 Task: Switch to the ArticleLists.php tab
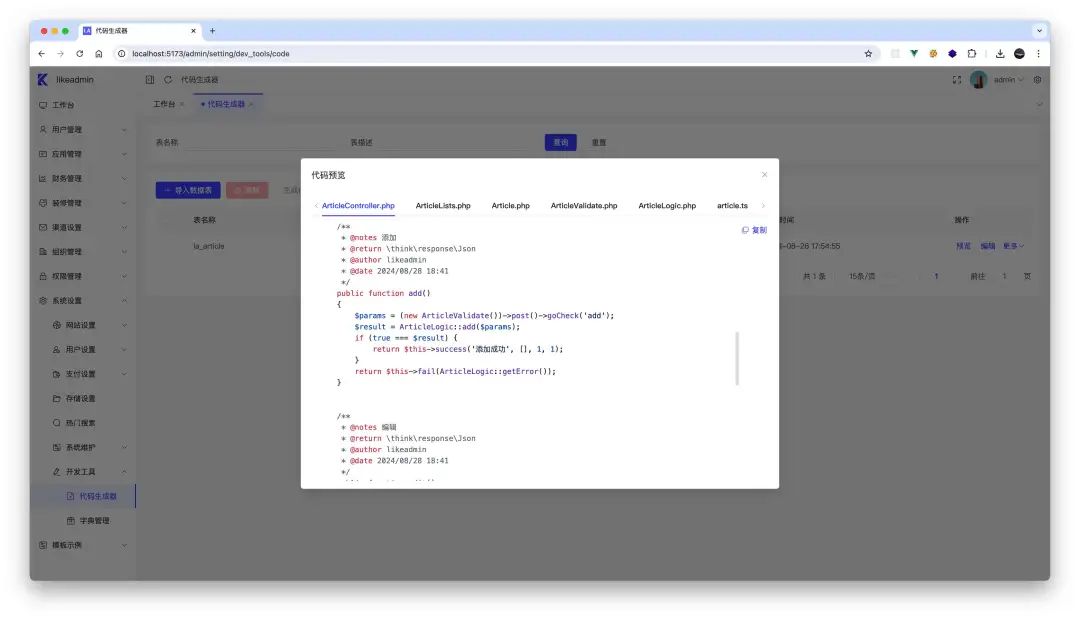pyautogui.click(x=443, y=205)
